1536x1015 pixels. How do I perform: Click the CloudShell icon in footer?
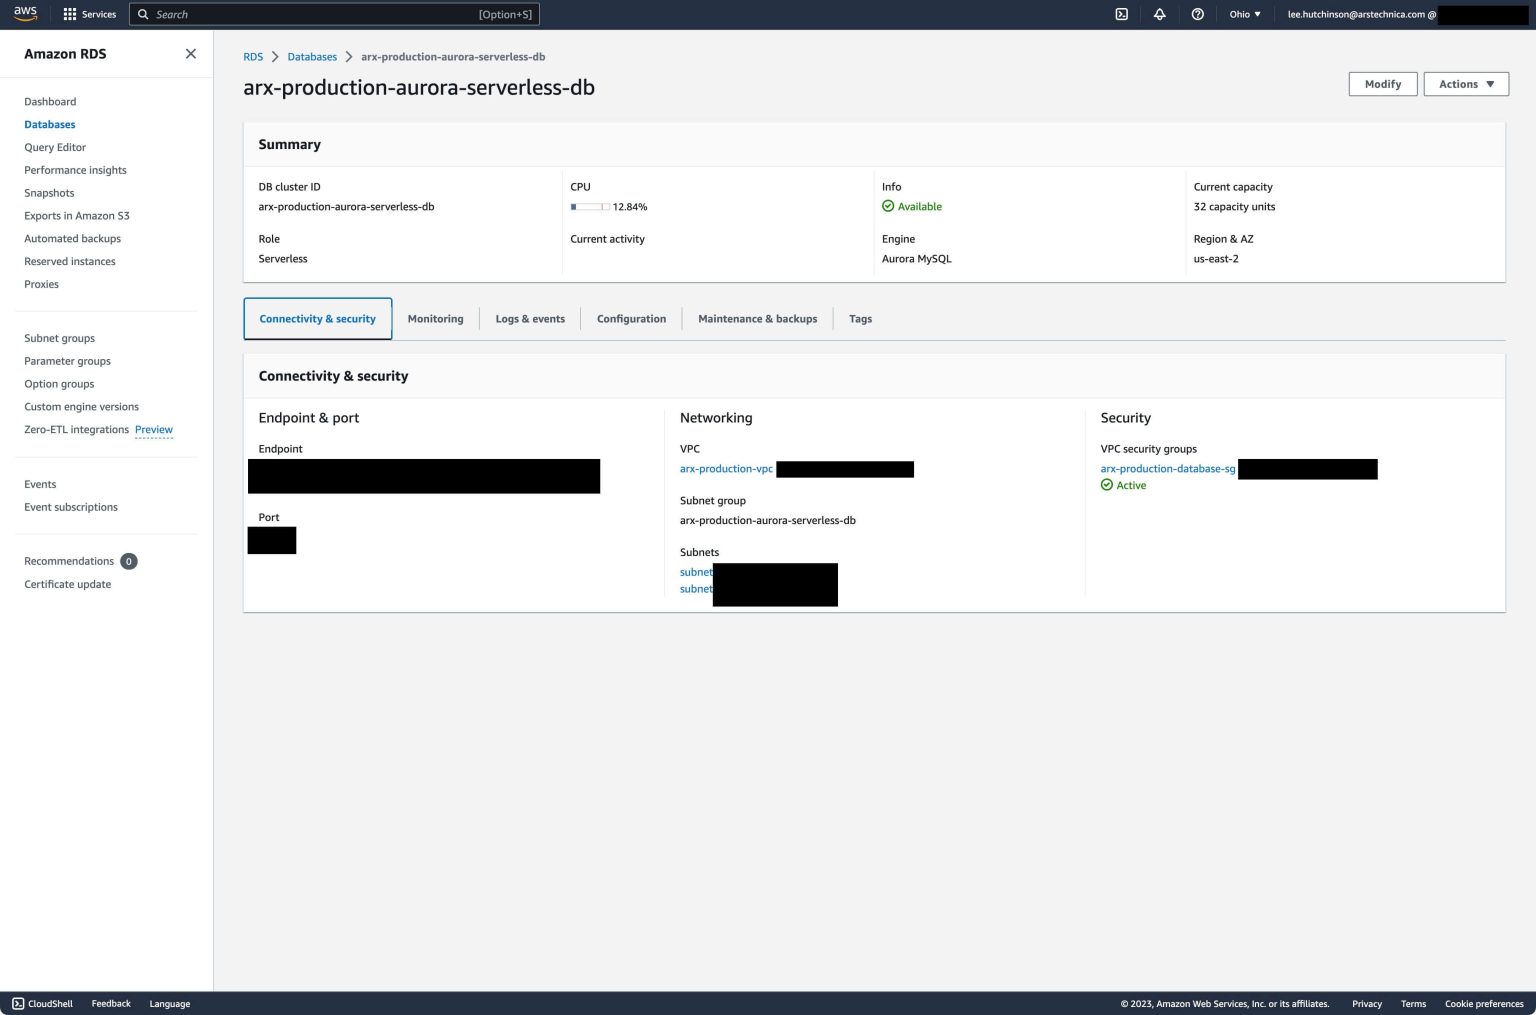(x=18, y=1003)
